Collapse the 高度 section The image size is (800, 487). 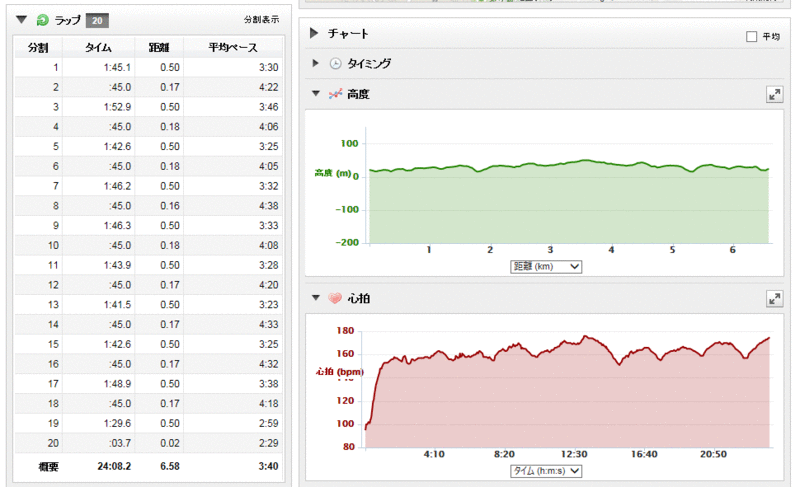315,94
